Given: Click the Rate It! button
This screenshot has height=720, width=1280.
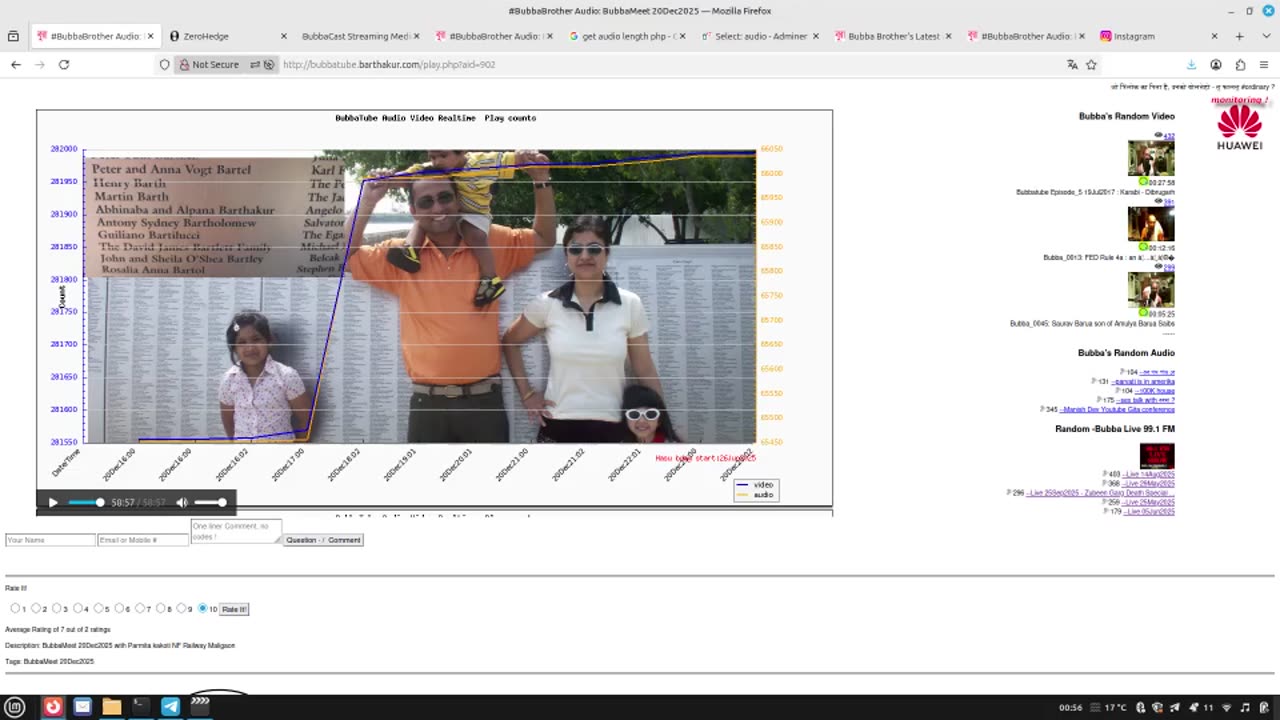Looking at the screenshot, I should tap(233, 609).
